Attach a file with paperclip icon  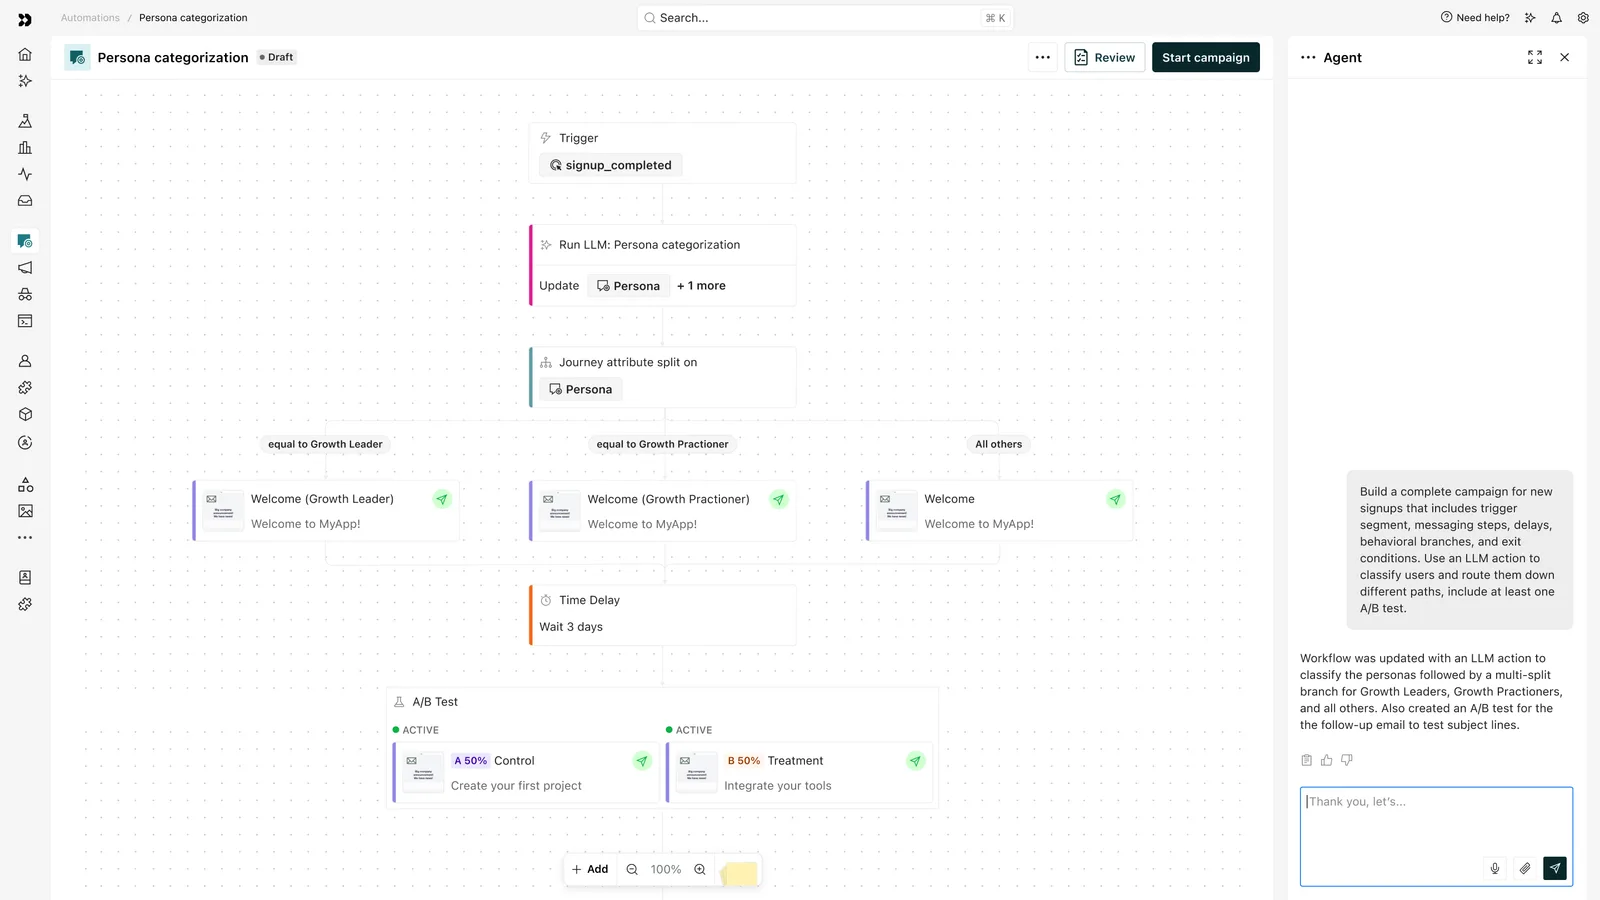(x=1525, y=868)
